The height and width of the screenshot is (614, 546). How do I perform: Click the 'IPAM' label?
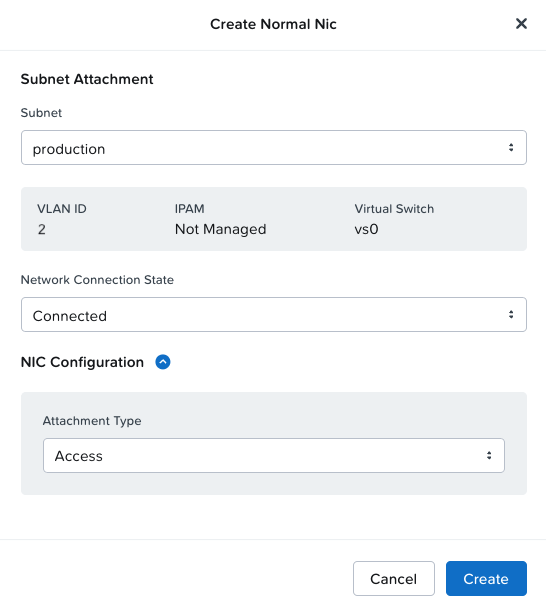[x=190, y=209]
